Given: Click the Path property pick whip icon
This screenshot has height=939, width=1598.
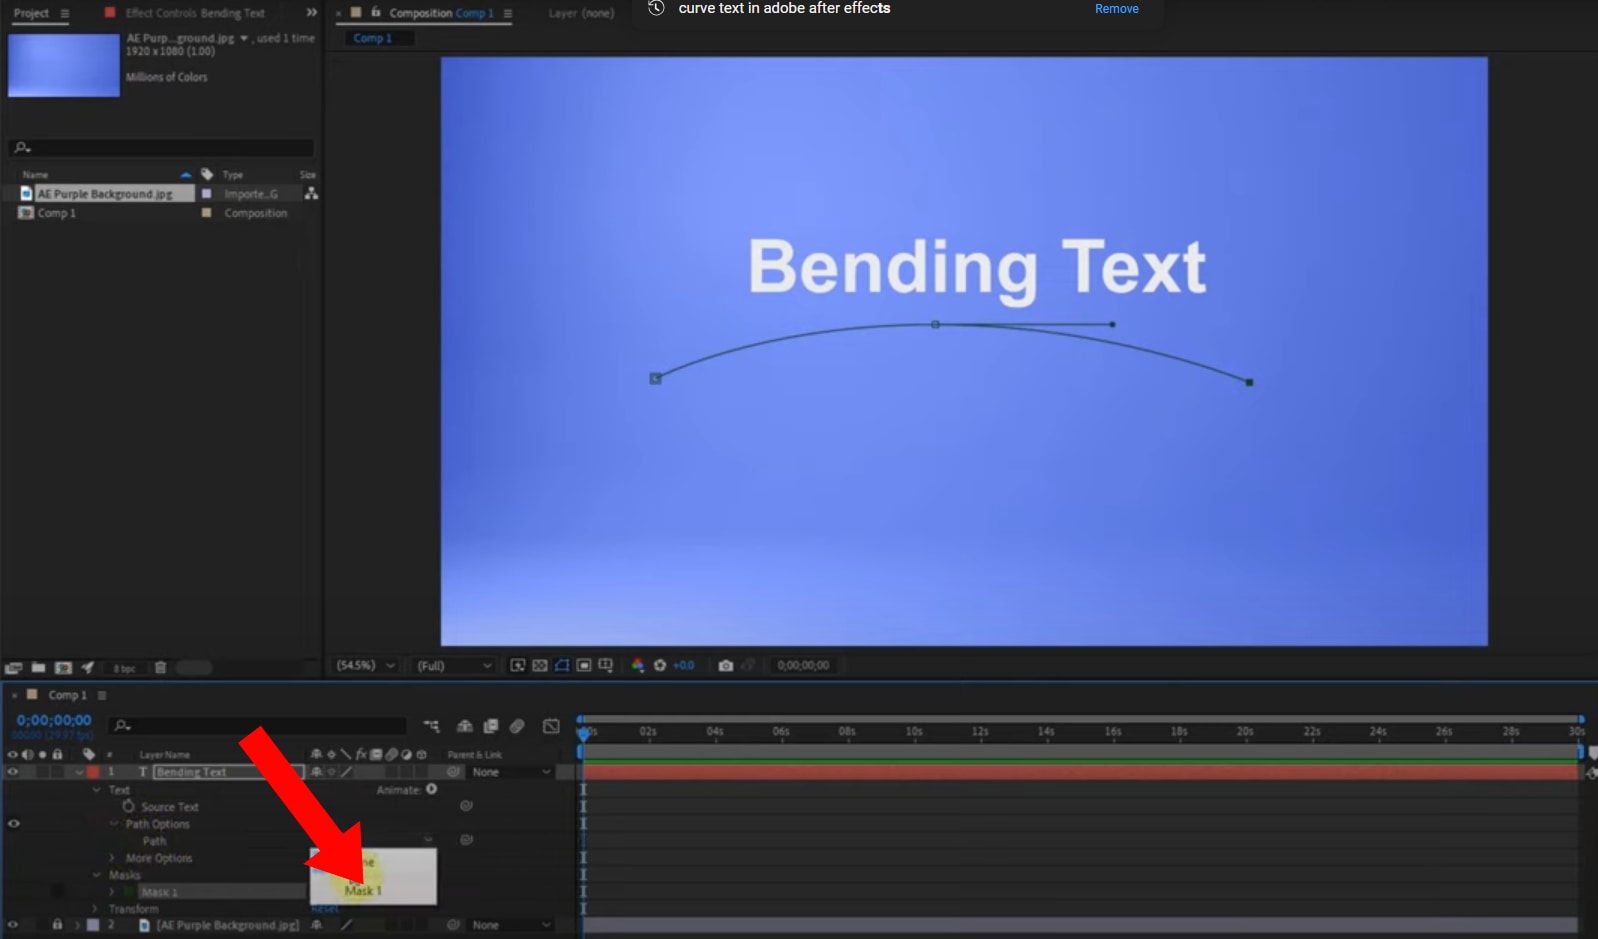Looking at the screenshot, I should click(466, 840).
